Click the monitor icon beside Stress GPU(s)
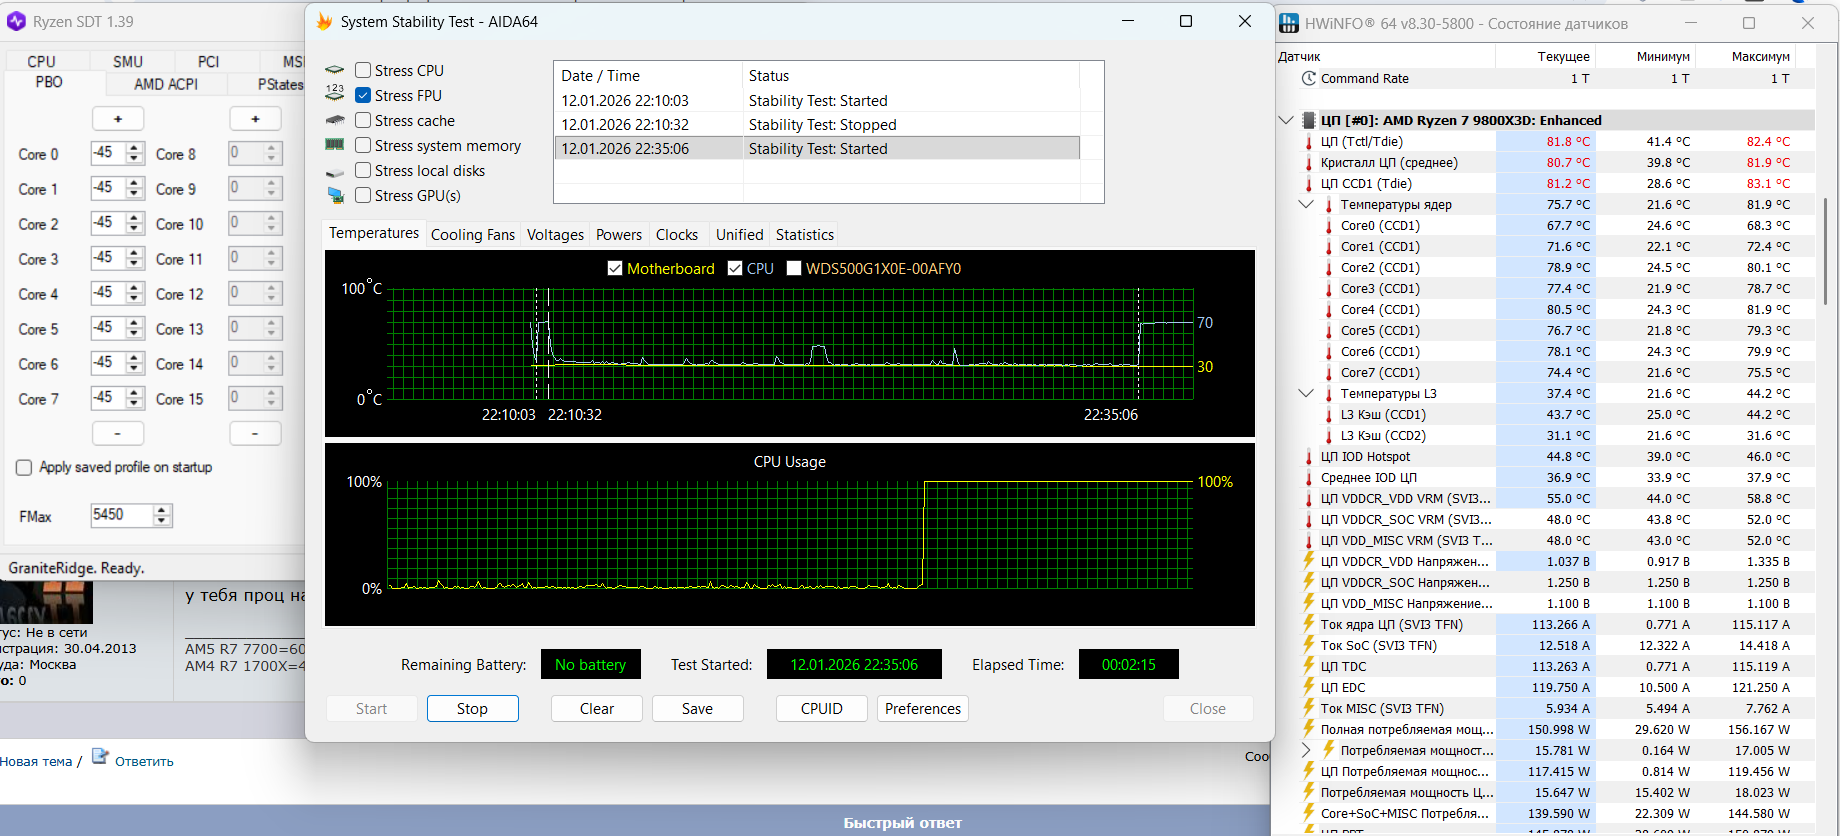Screen dimensions: 1840x836 [x=335, y=195]
